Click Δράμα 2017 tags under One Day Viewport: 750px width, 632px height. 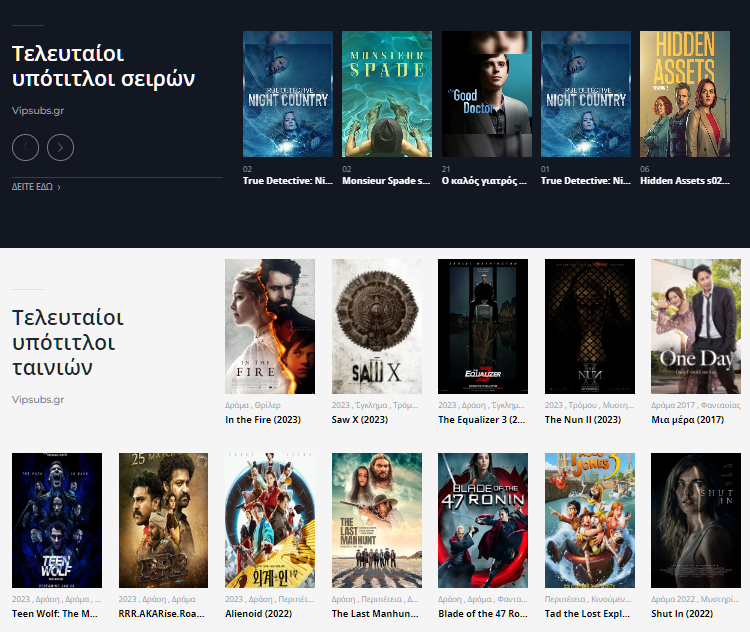(696, 405)
